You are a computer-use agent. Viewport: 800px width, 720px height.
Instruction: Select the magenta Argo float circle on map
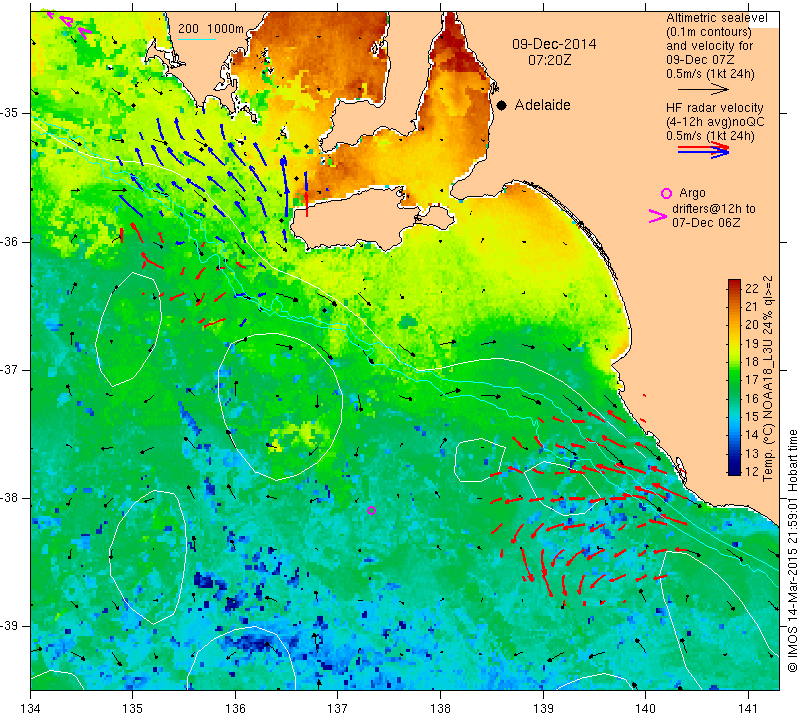click(x=371, y=510)
